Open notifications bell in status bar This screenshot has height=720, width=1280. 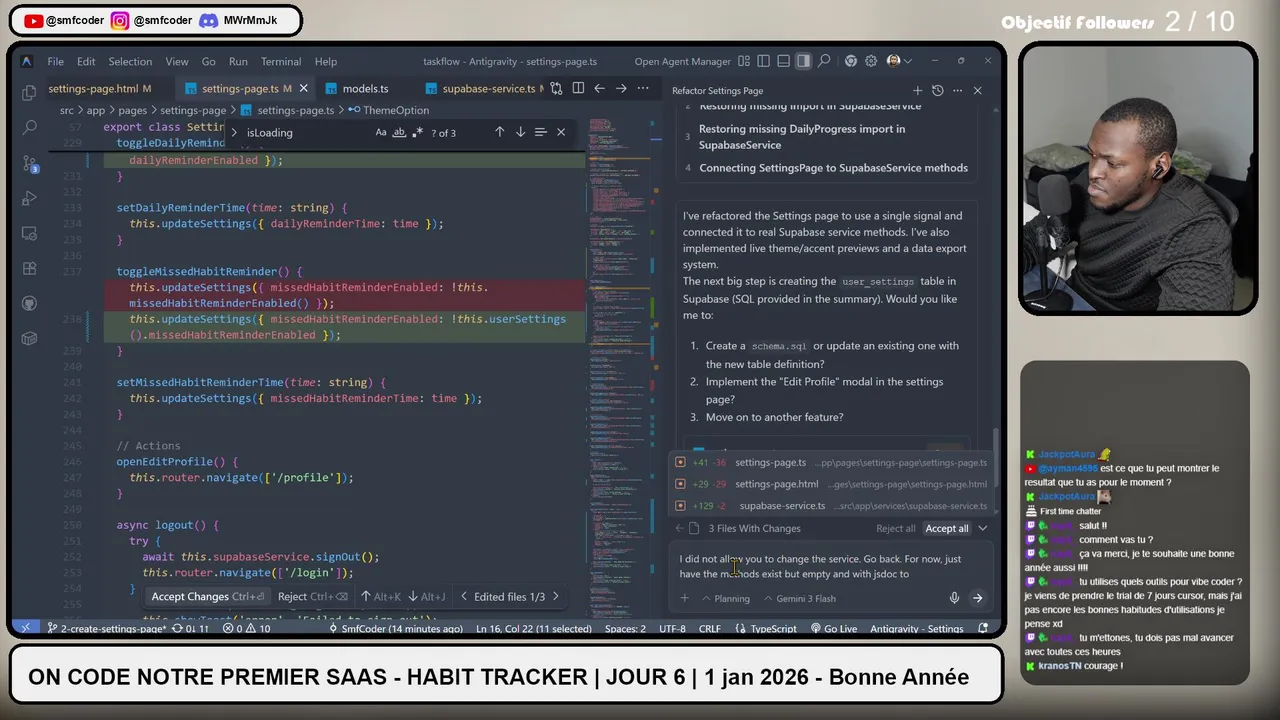click(x=983, y=628)
